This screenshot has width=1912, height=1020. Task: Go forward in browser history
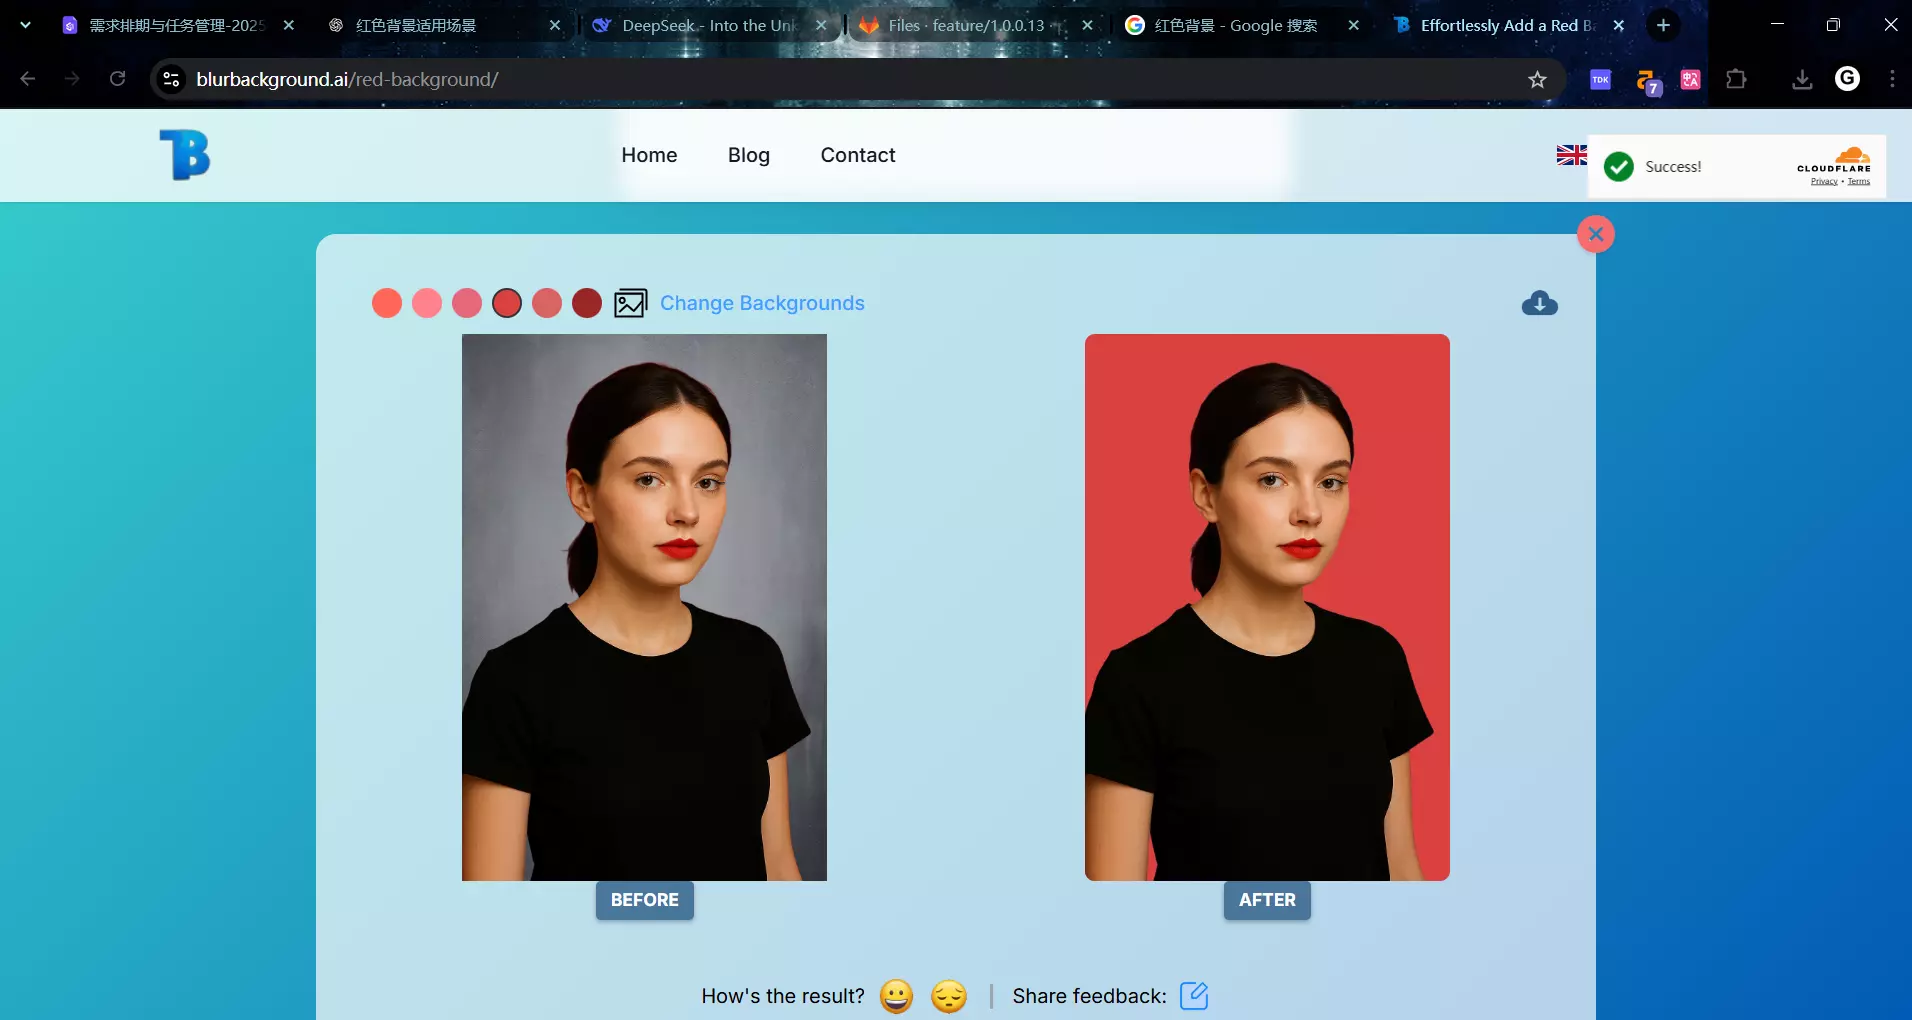pos(72,79)
